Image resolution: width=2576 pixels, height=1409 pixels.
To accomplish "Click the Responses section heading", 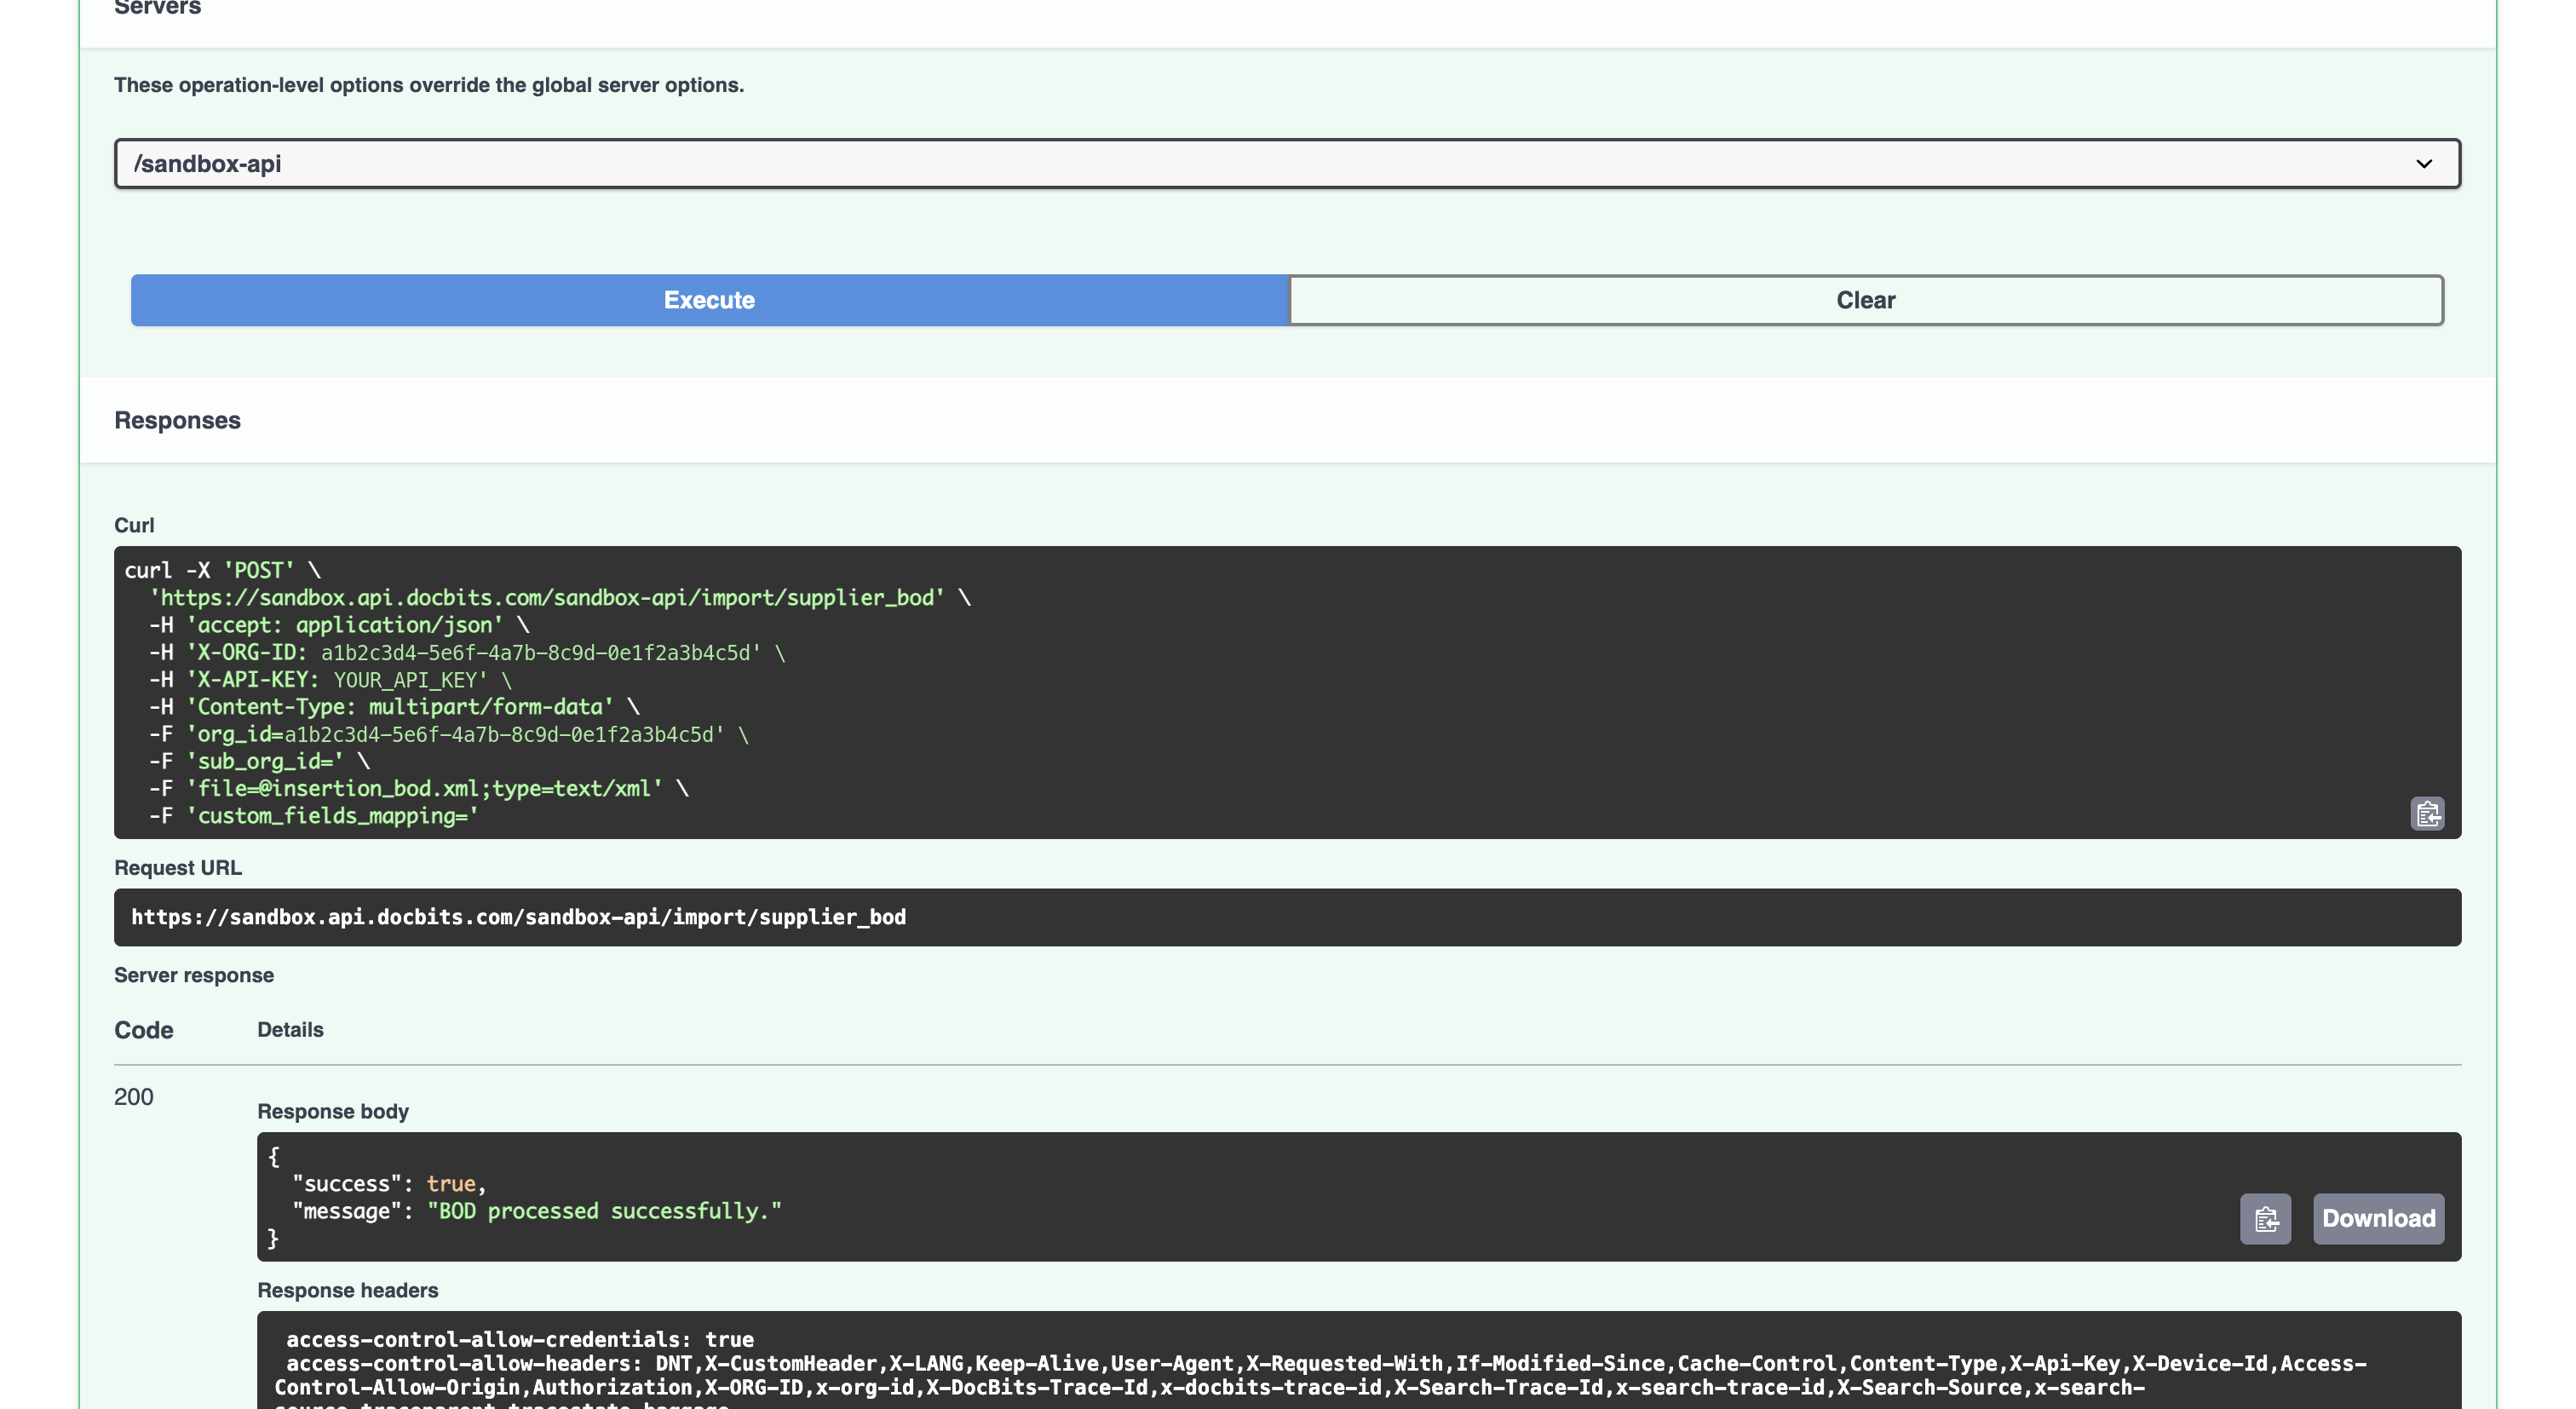I will point(177,420).
